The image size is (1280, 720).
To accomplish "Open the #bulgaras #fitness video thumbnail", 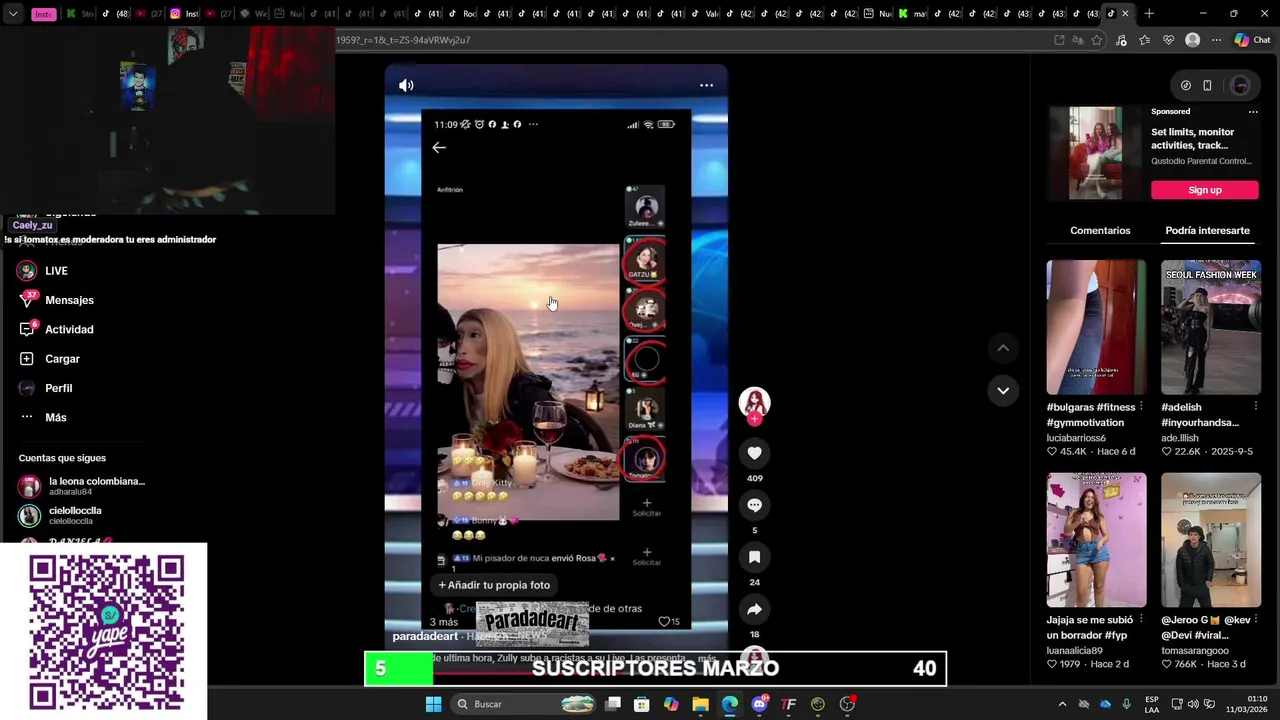I will click(x=1096, y=327).
